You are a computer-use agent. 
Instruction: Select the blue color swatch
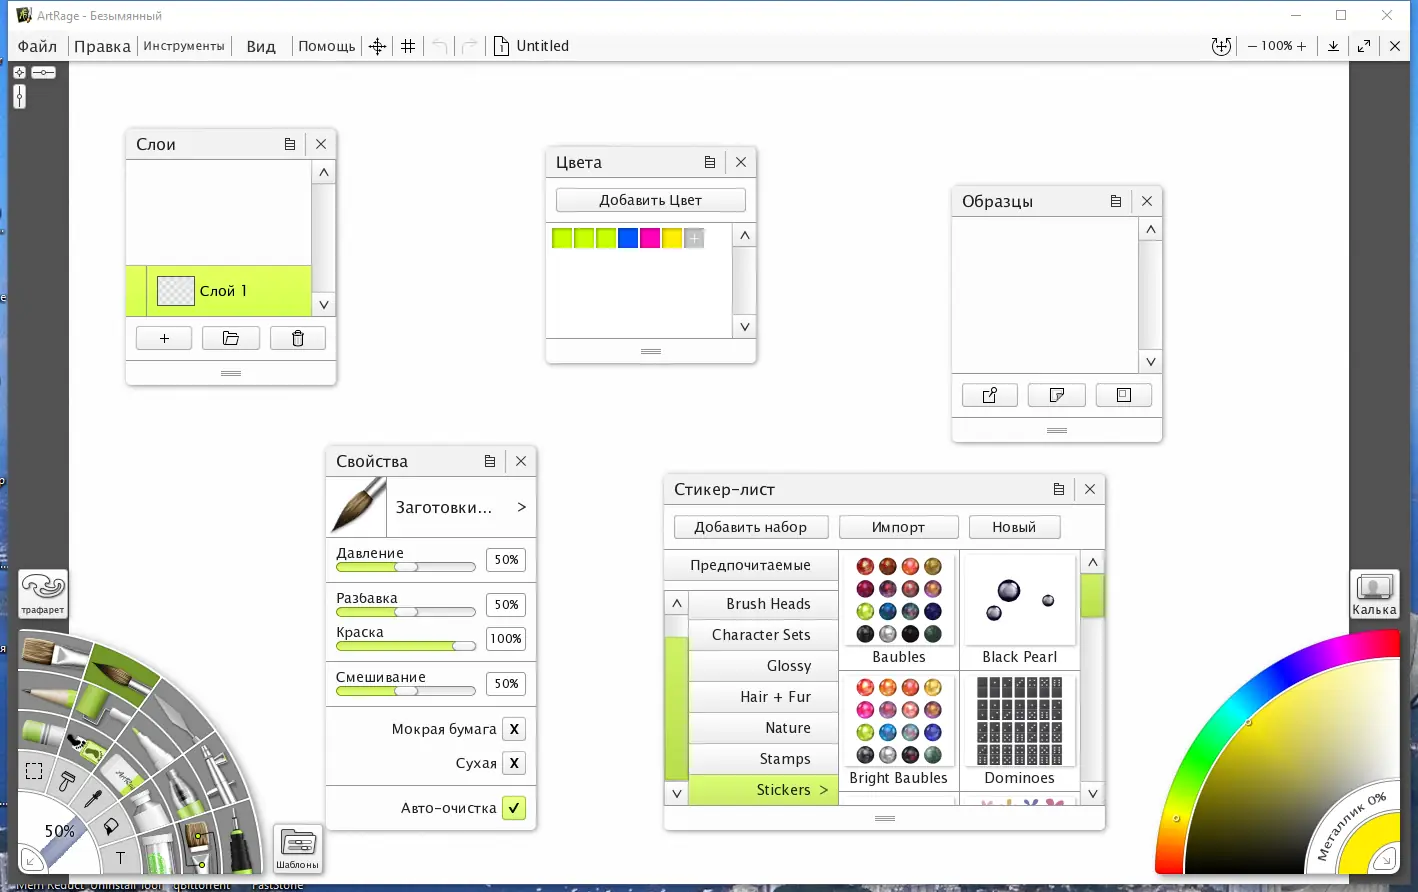pos(628,238)
